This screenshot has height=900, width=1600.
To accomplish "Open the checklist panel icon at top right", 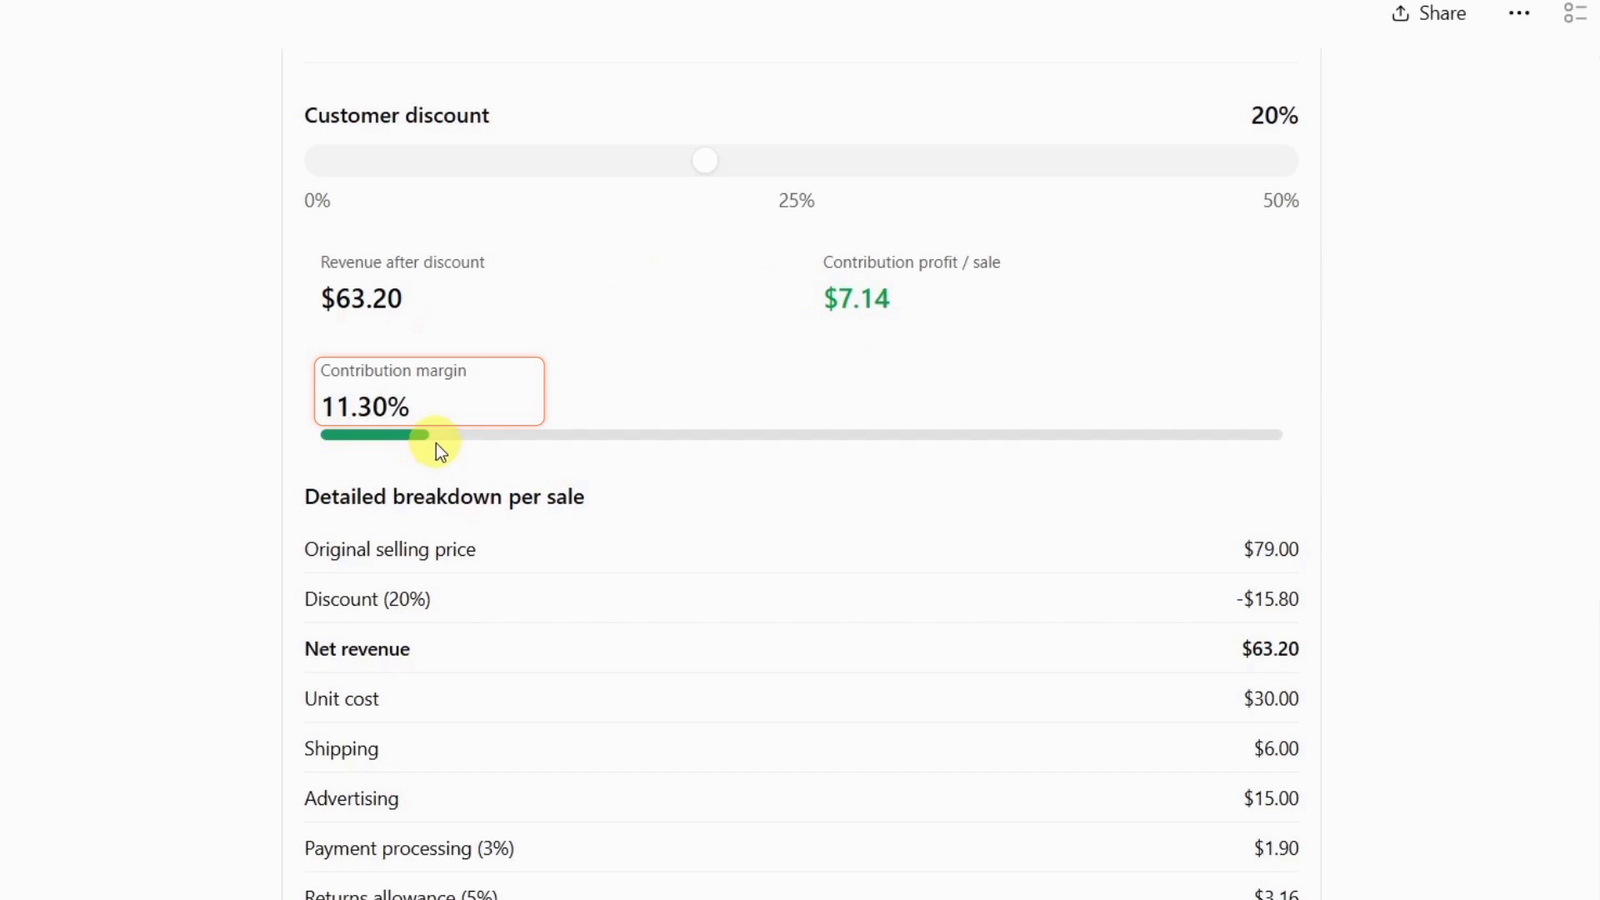I will 1575,13.
